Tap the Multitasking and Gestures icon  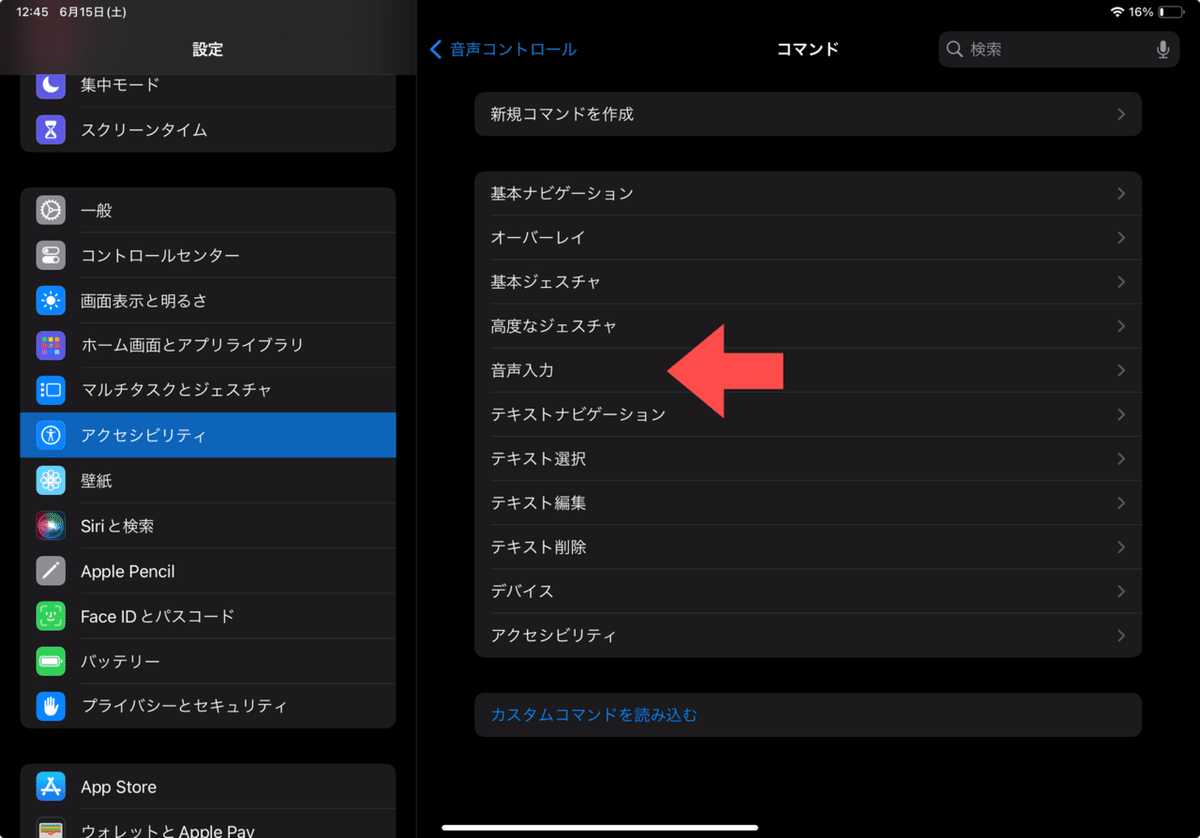(51, 390)
